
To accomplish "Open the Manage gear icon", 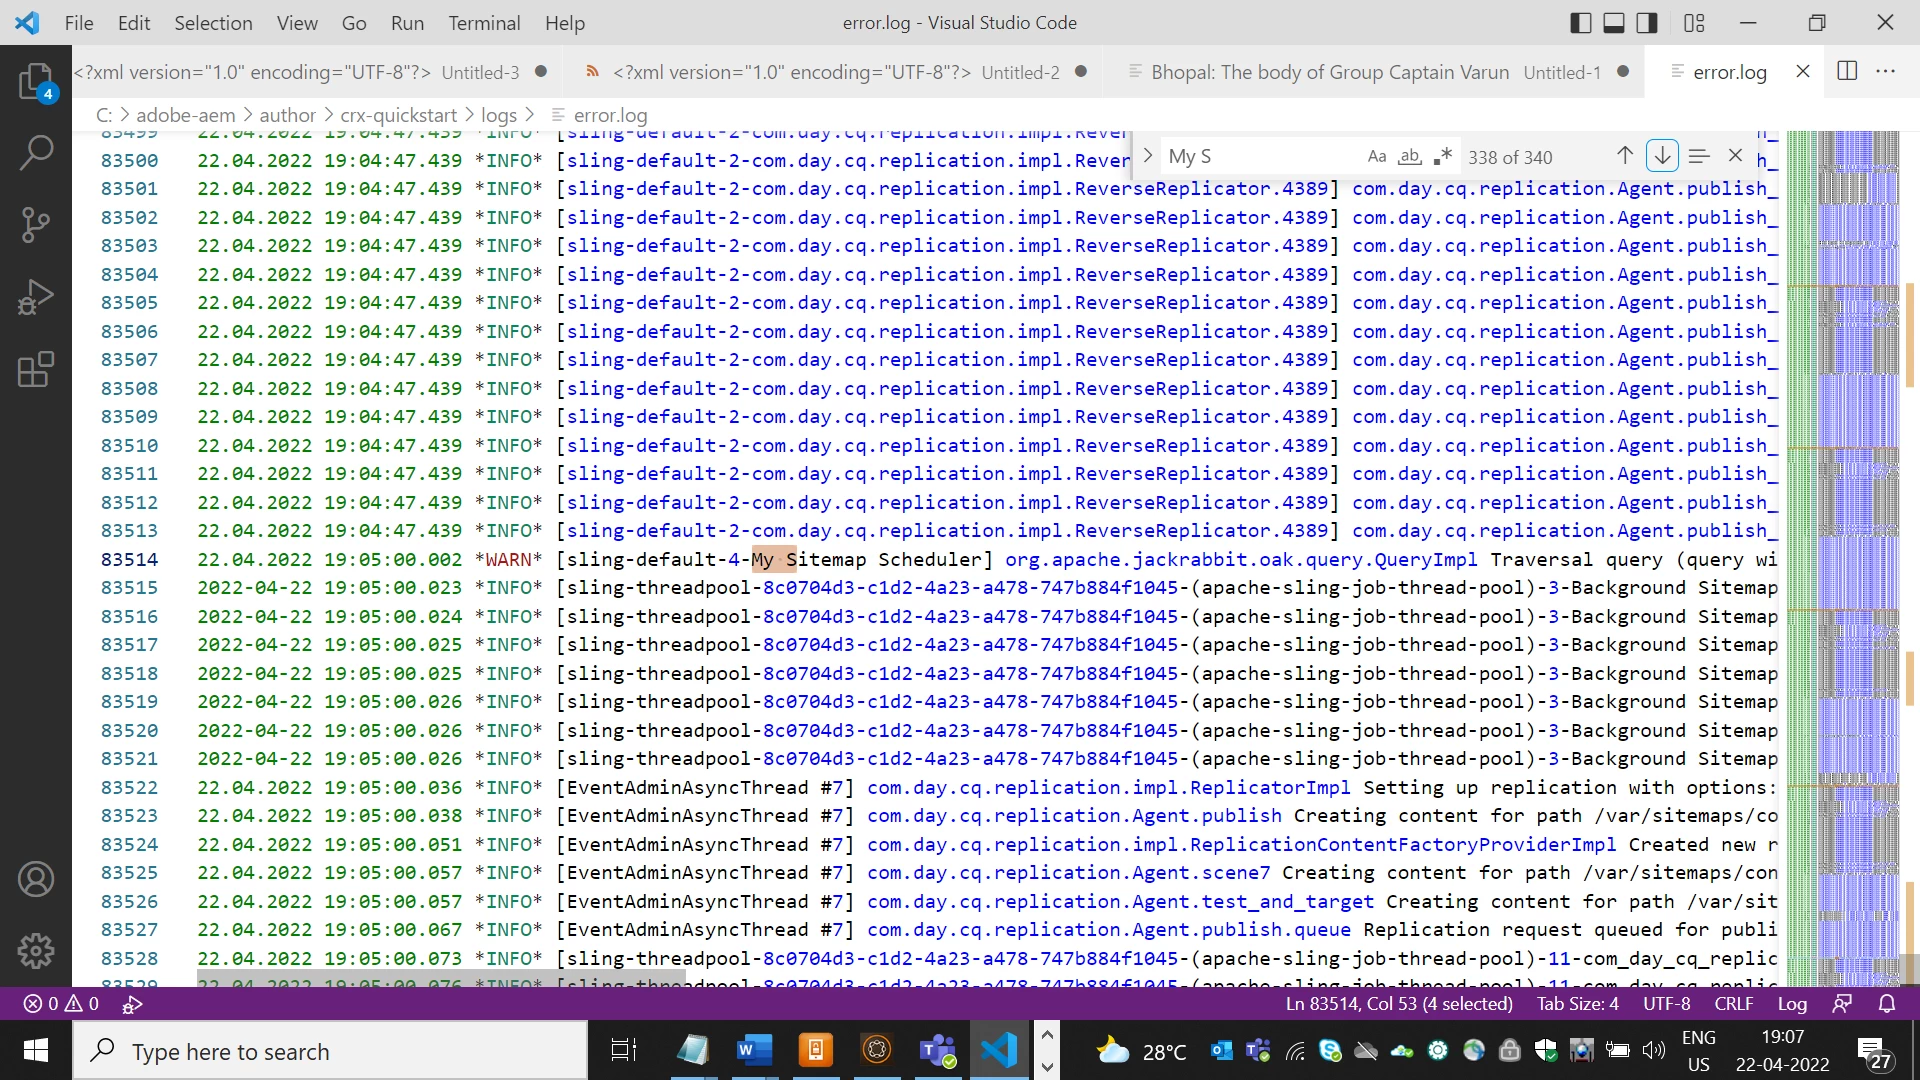I will [x=36, y=950].
